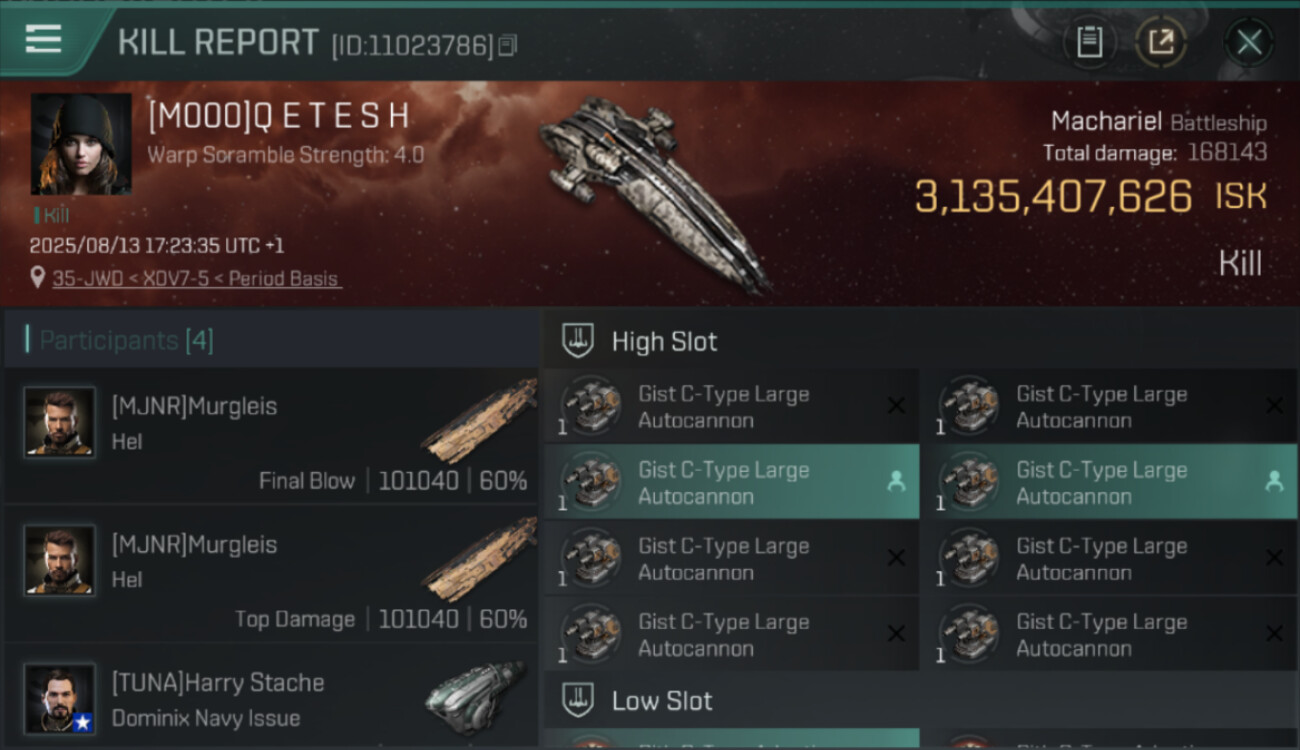1300x750 pixels.
Task: Click the High Slot section icon
Action: 578,341
